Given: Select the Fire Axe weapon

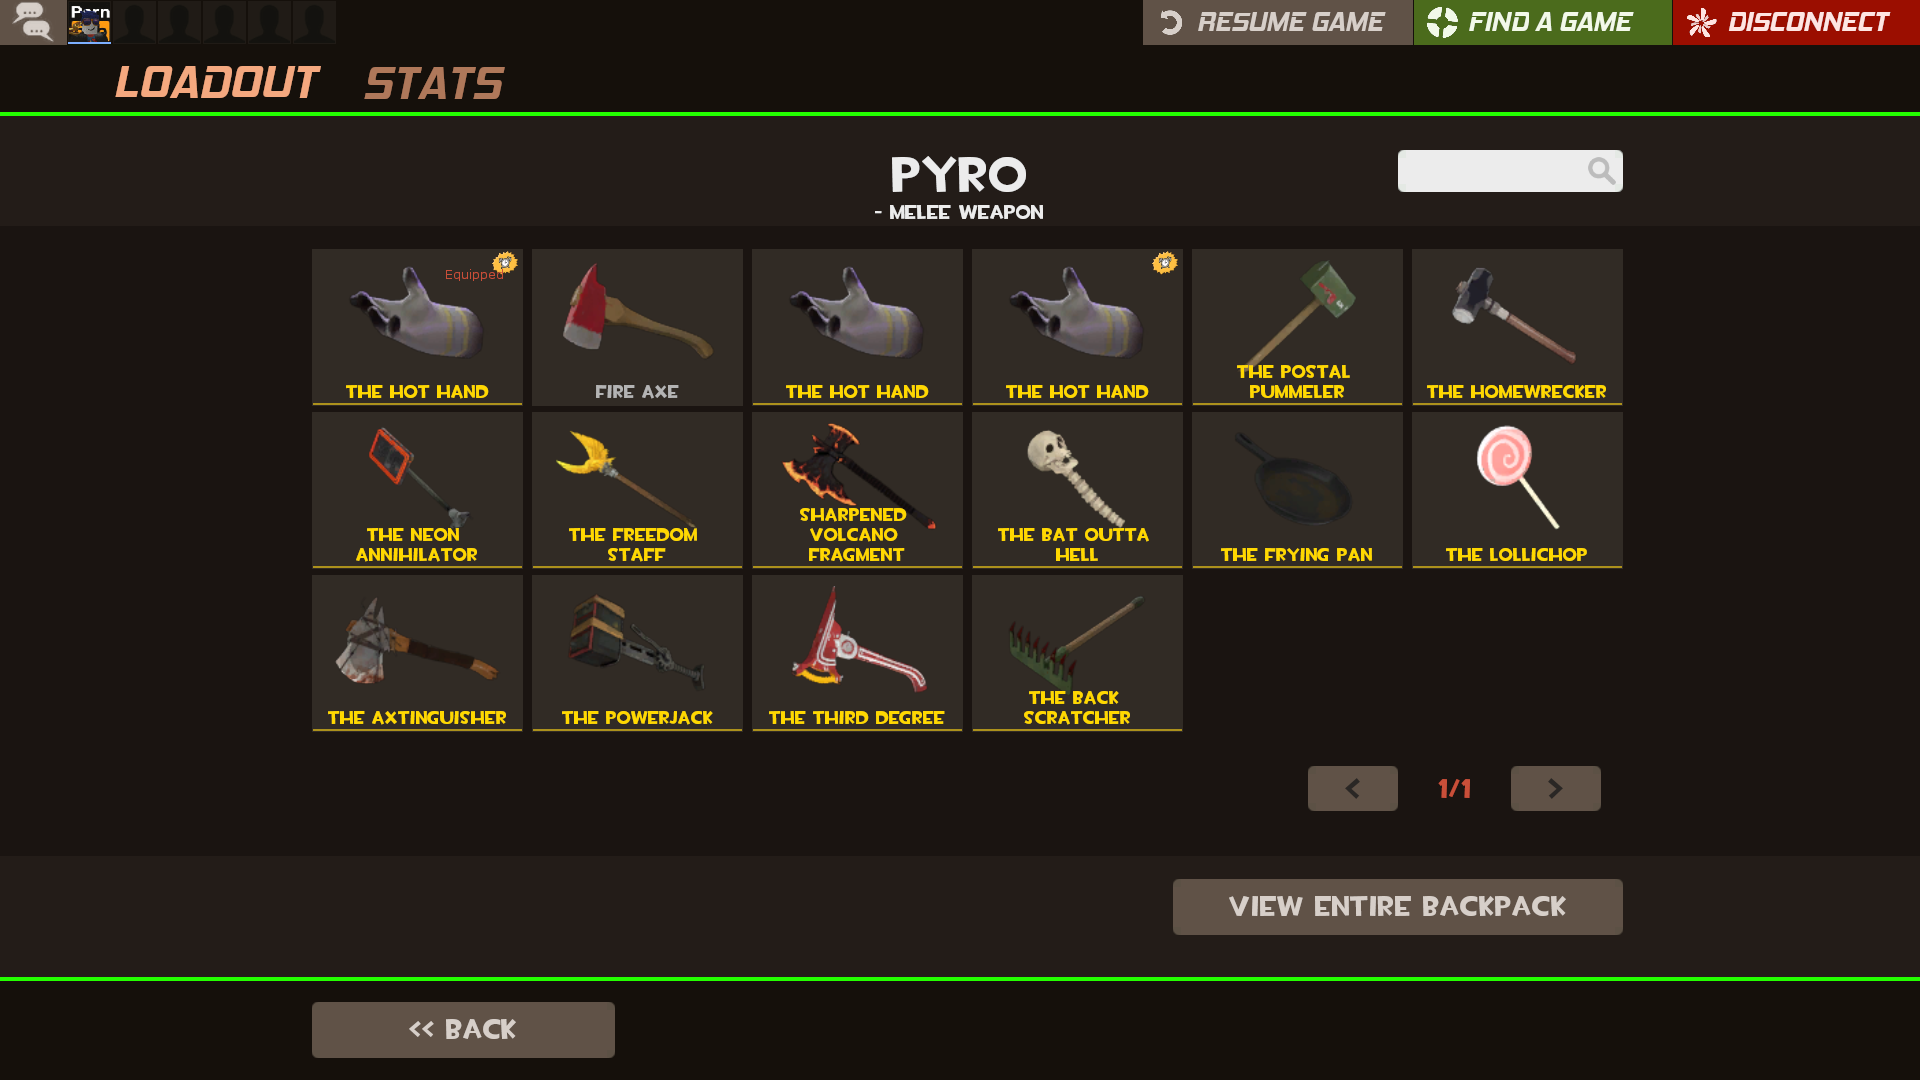Looking at the screenshot, I should pyautogui.click(x=637, y=327).
